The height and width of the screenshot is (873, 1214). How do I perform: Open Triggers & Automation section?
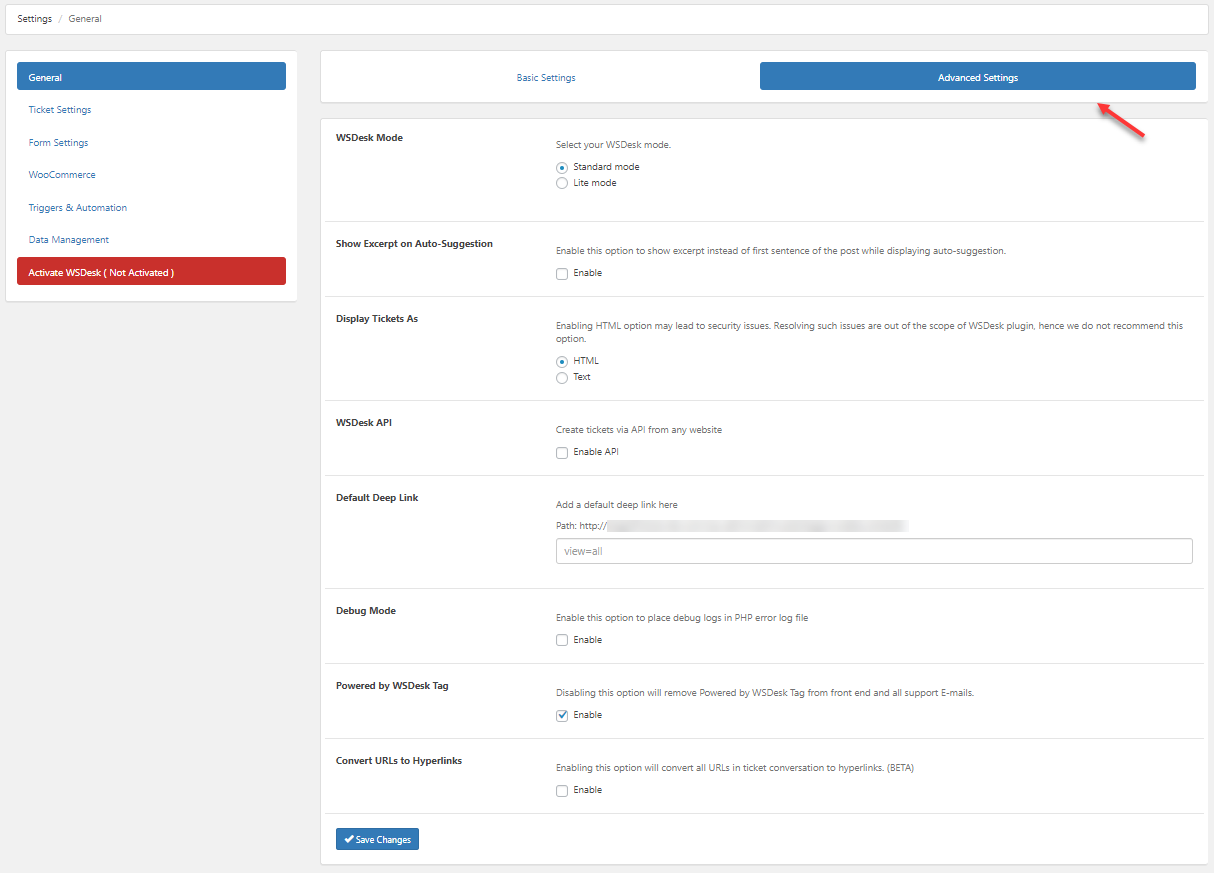78,208
